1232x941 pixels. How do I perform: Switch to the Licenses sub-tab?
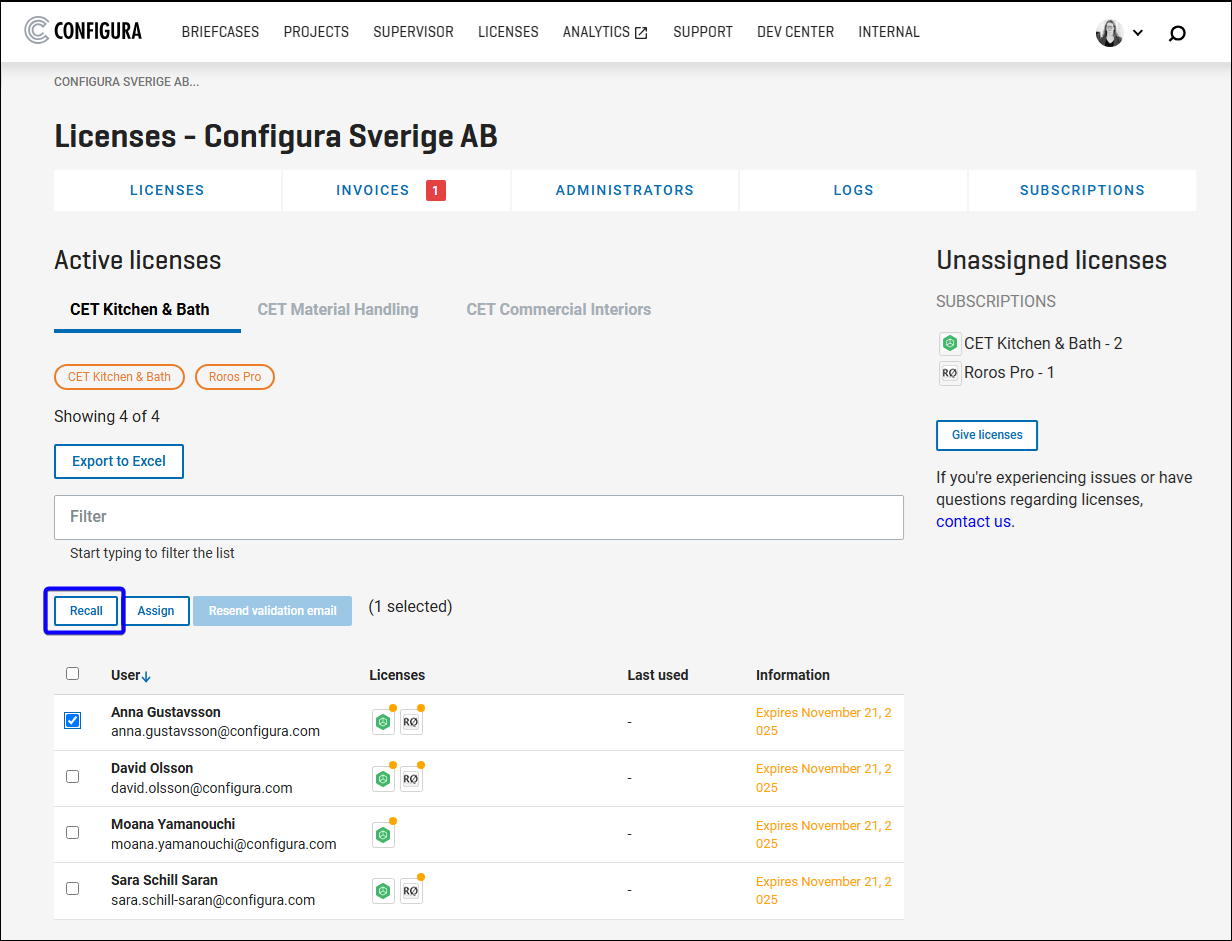click(x=167, y=190)
